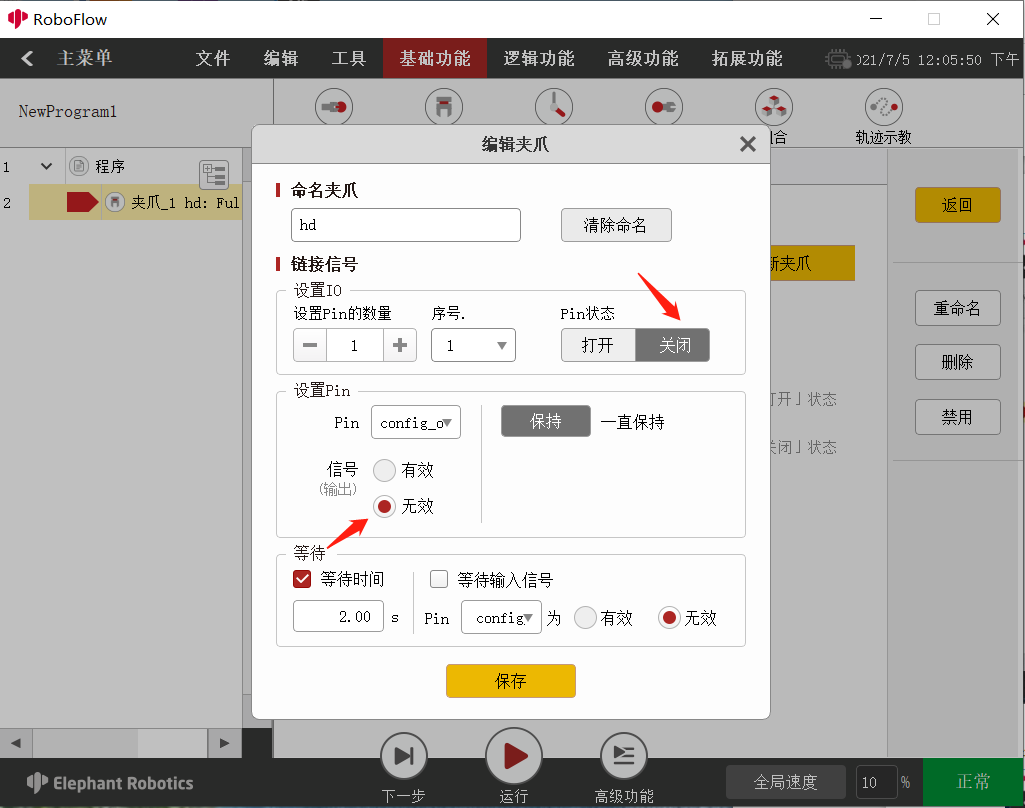Click the combination blocks toolbar icon
The width and height of the screenshot is (1025, 808).
pyautogui.click(x=774, y=107)
